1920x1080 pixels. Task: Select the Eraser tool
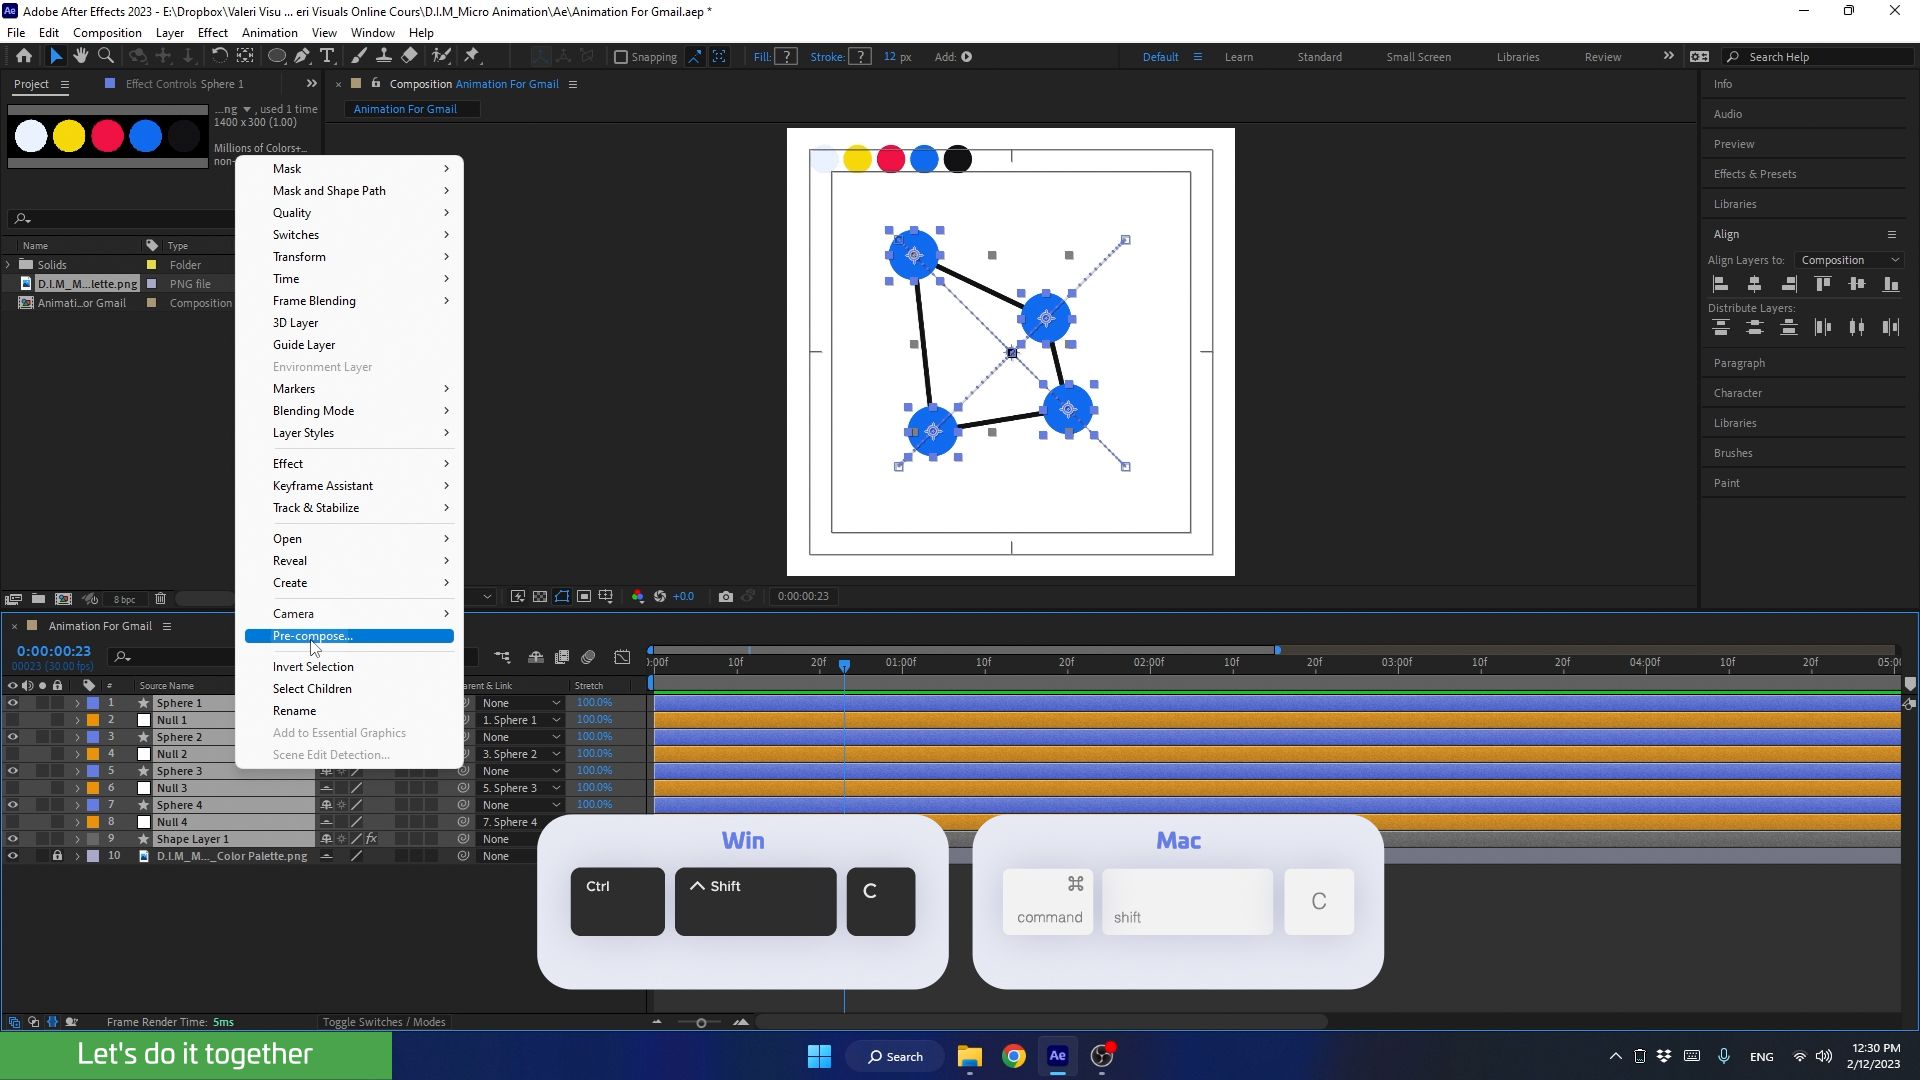click(x=410, y=56)
